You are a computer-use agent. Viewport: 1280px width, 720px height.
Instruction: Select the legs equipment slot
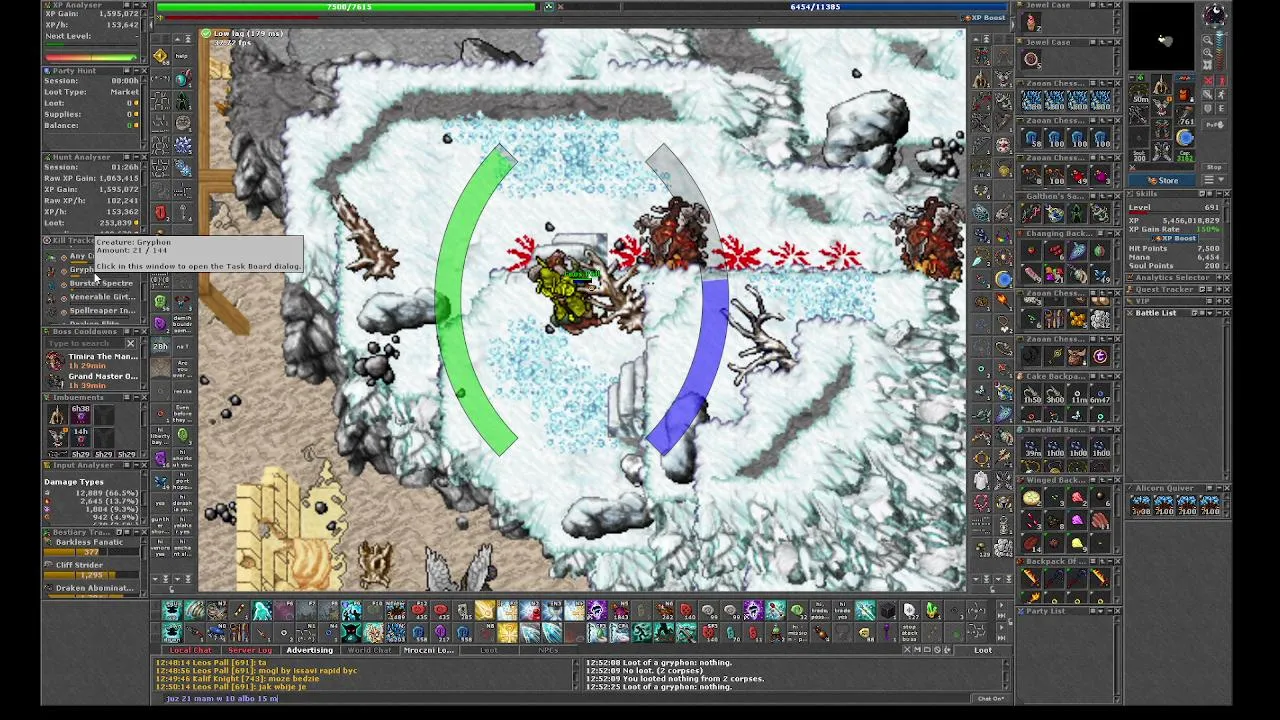coord(1162,129)
